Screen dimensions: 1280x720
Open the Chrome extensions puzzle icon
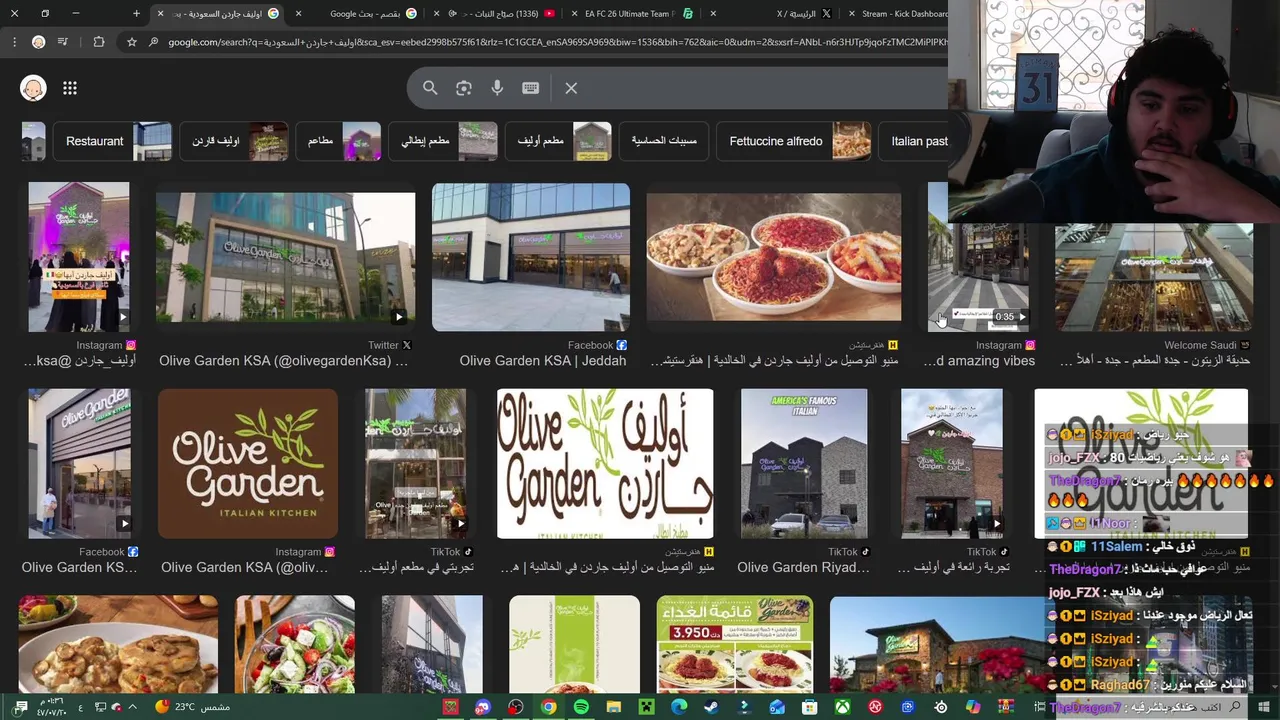click(98, 42)
